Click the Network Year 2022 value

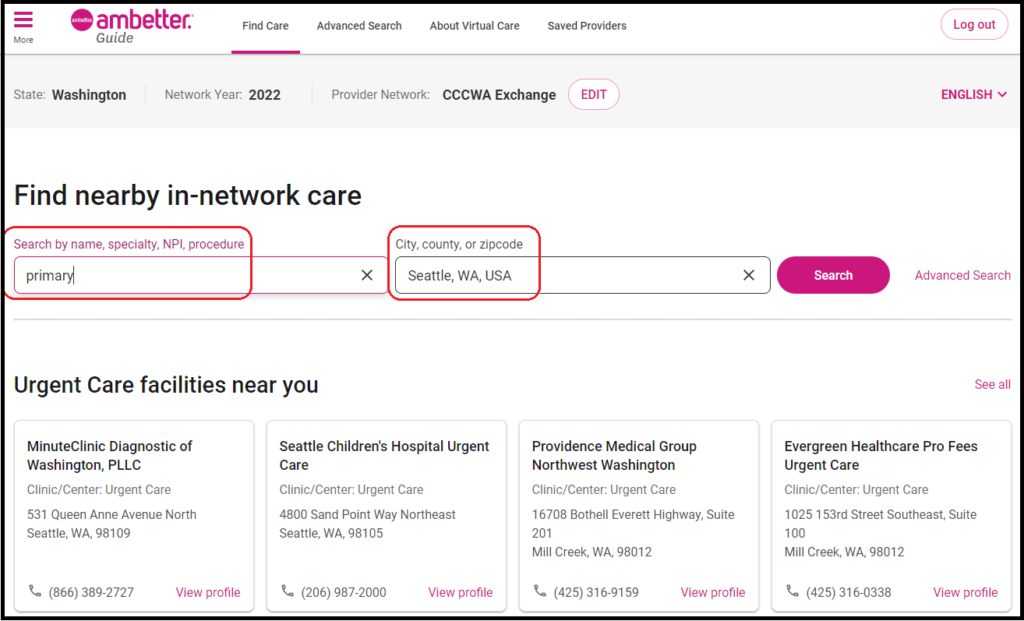coord(264,95)
